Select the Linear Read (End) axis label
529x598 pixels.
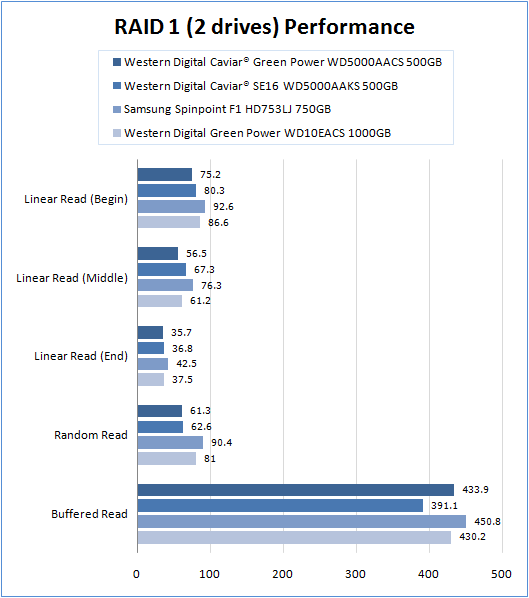(81, 356)
